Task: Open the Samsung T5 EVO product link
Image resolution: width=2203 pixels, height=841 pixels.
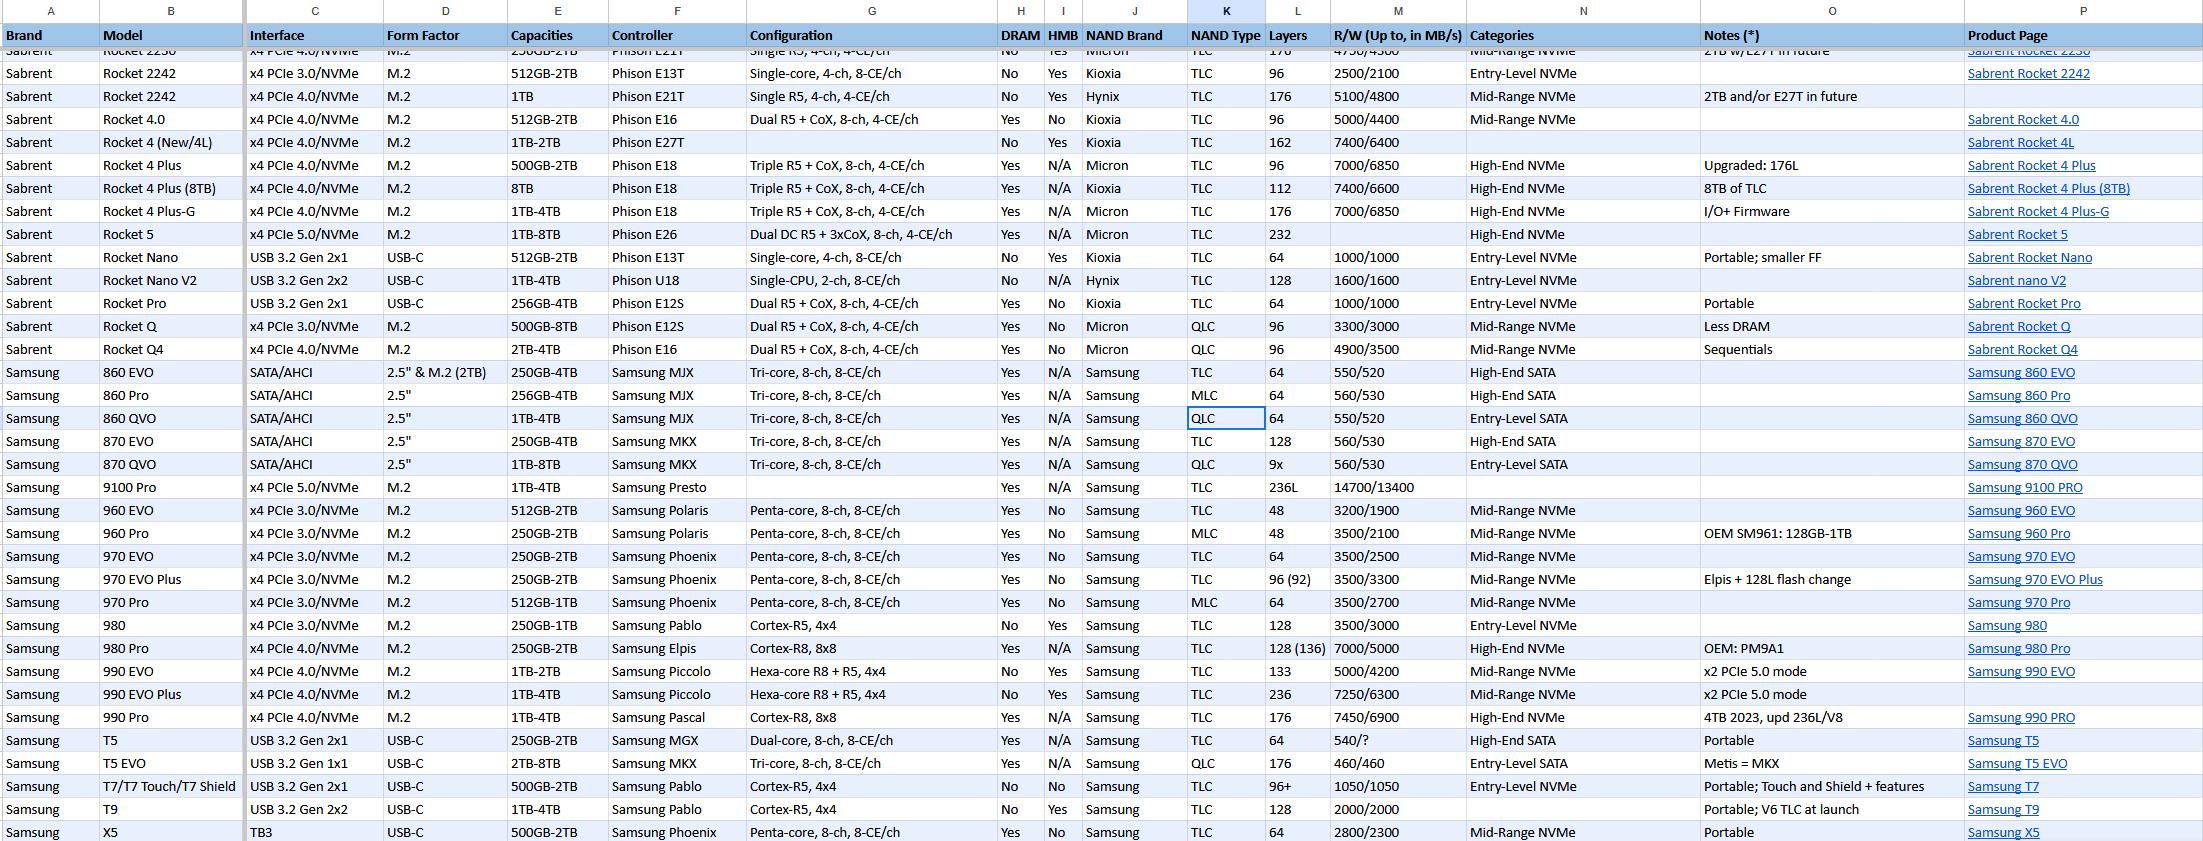Action: (2017, 763)
